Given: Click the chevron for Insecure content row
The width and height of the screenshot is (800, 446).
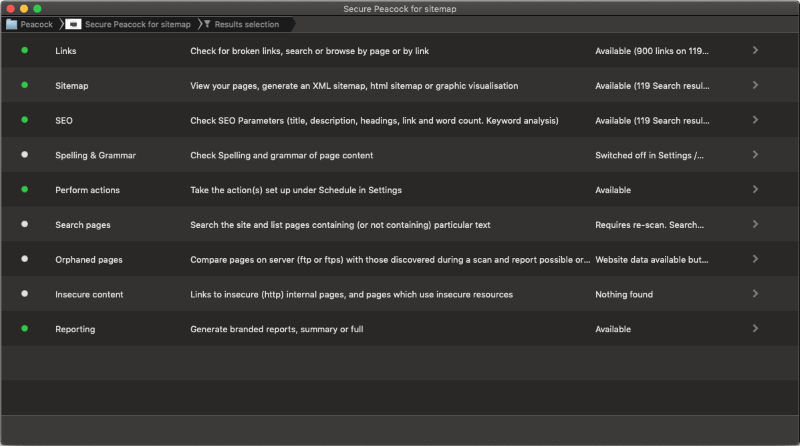Looking at the screenshot, I should [x=755, y=294].
